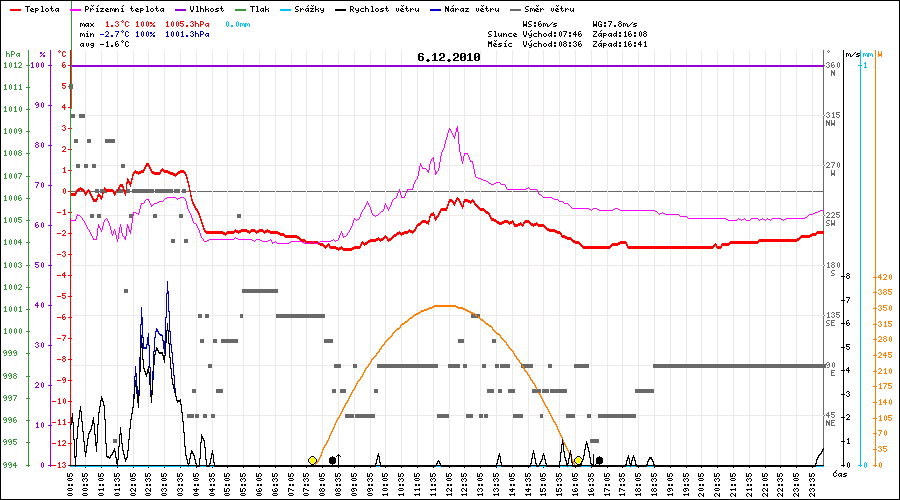Click the -13 temperature axis tick label
Viewport: 900px width, 500px height.
pyautogui.click(x=60, y=465)
